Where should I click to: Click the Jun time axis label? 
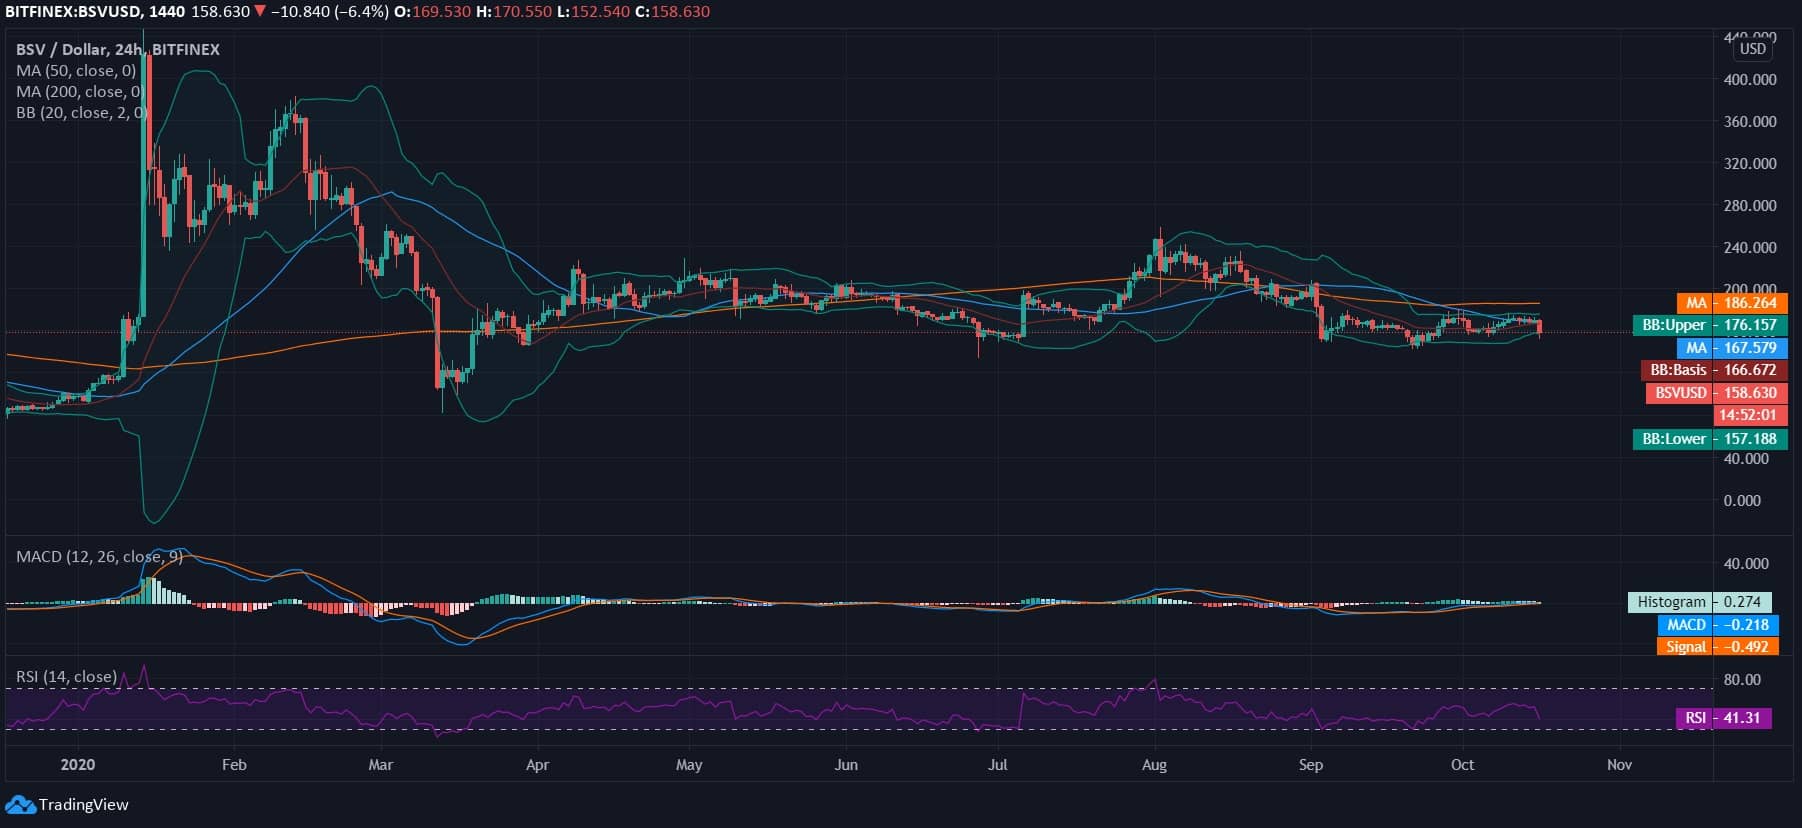click(846, 765)
